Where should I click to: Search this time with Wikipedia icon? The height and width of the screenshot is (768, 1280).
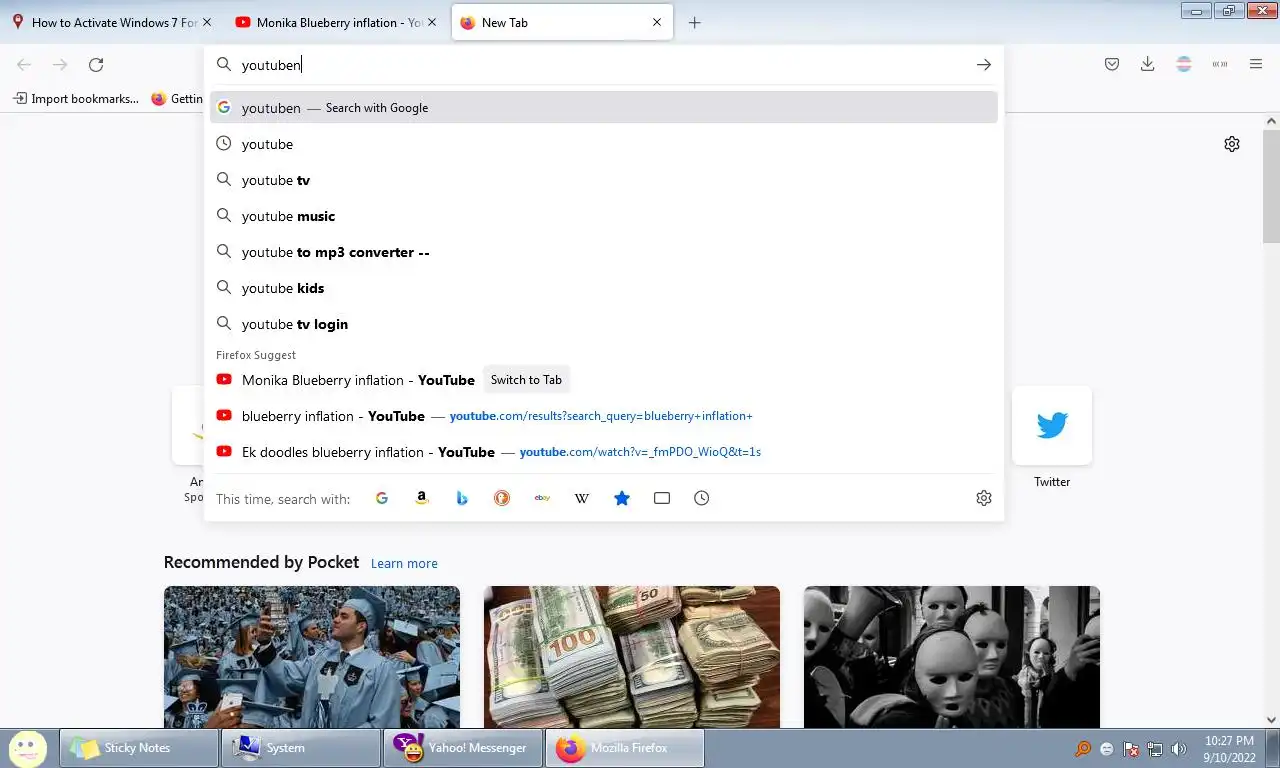(582, 498)
